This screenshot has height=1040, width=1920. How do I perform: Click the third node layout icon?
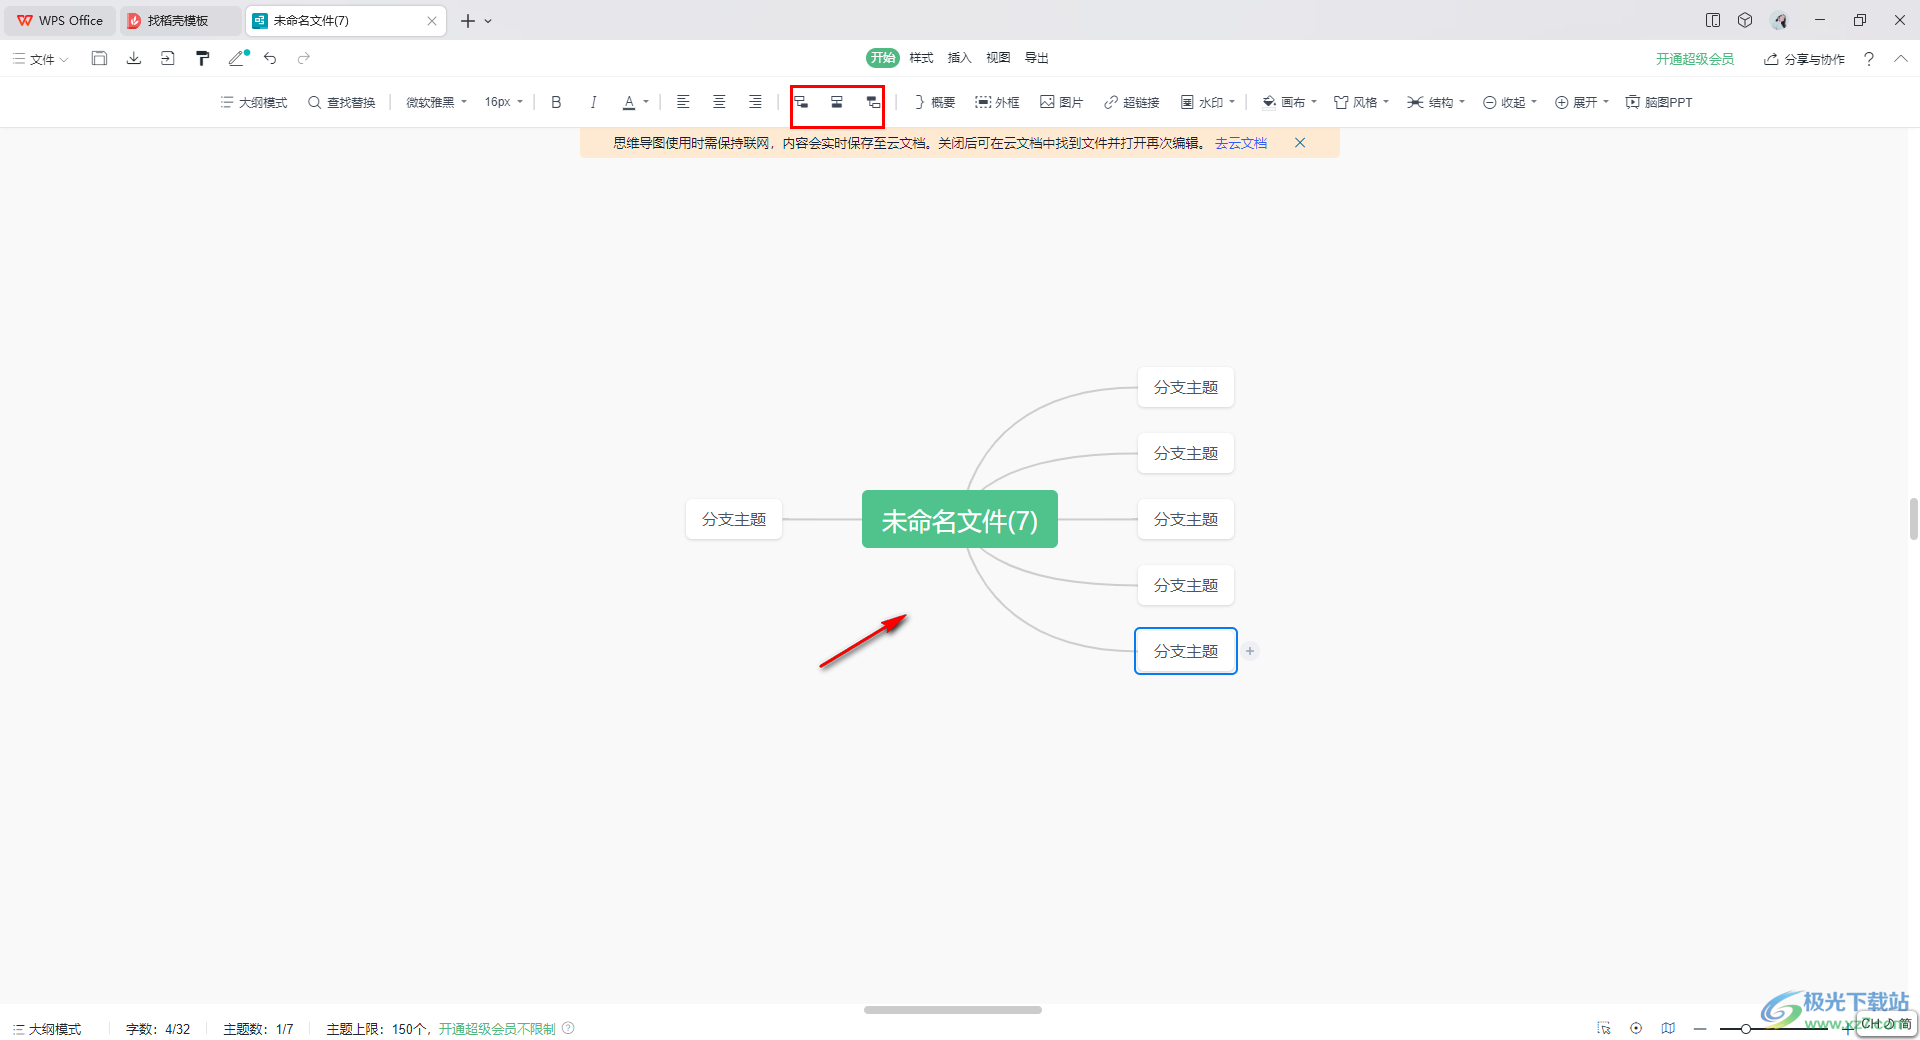(873, 102)
